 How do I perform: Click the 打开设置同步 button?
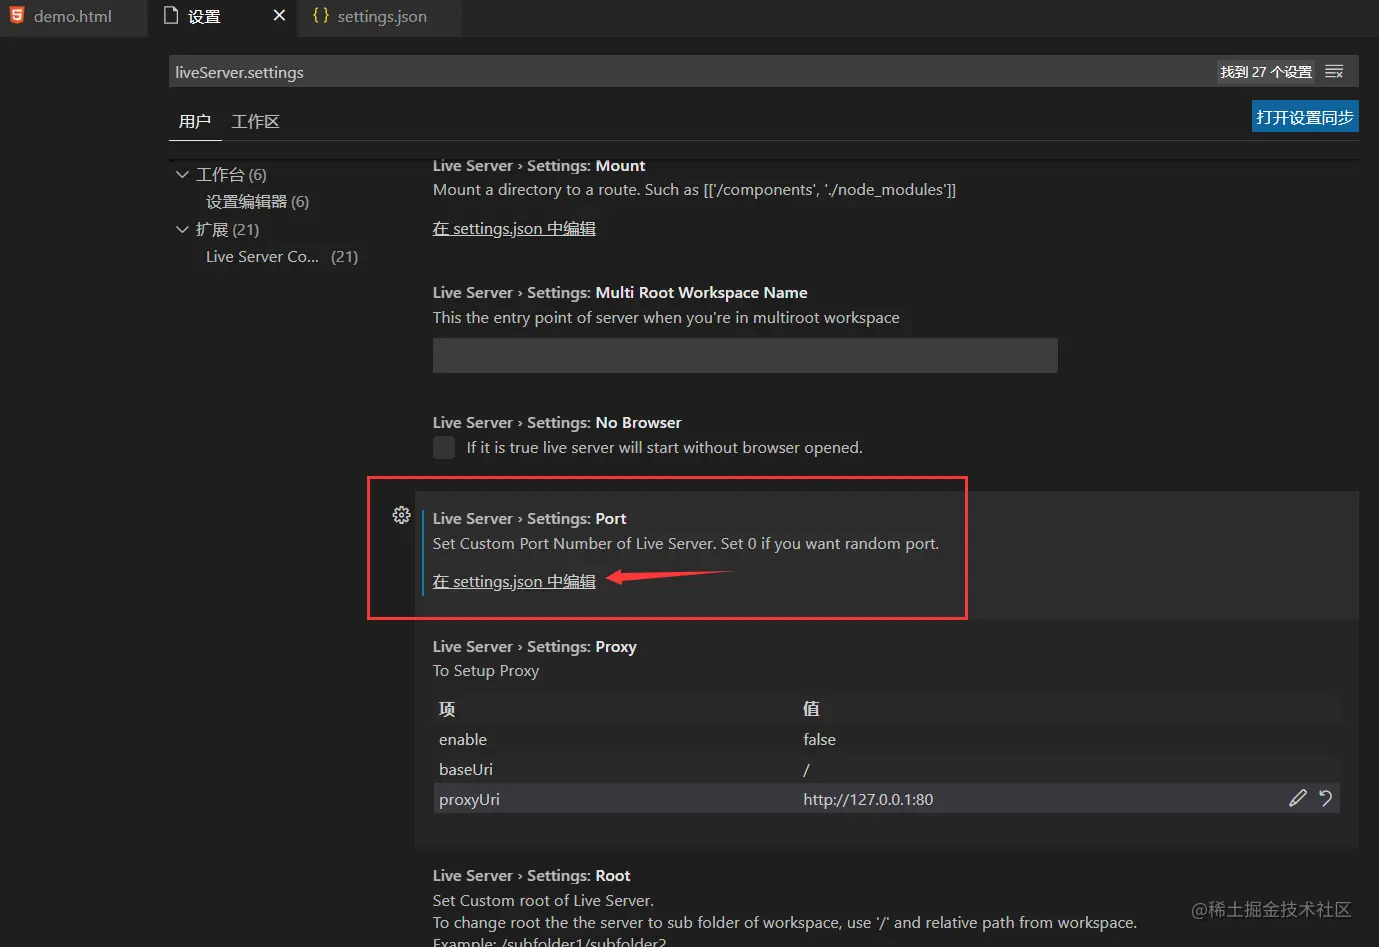tap(1305, 117)
